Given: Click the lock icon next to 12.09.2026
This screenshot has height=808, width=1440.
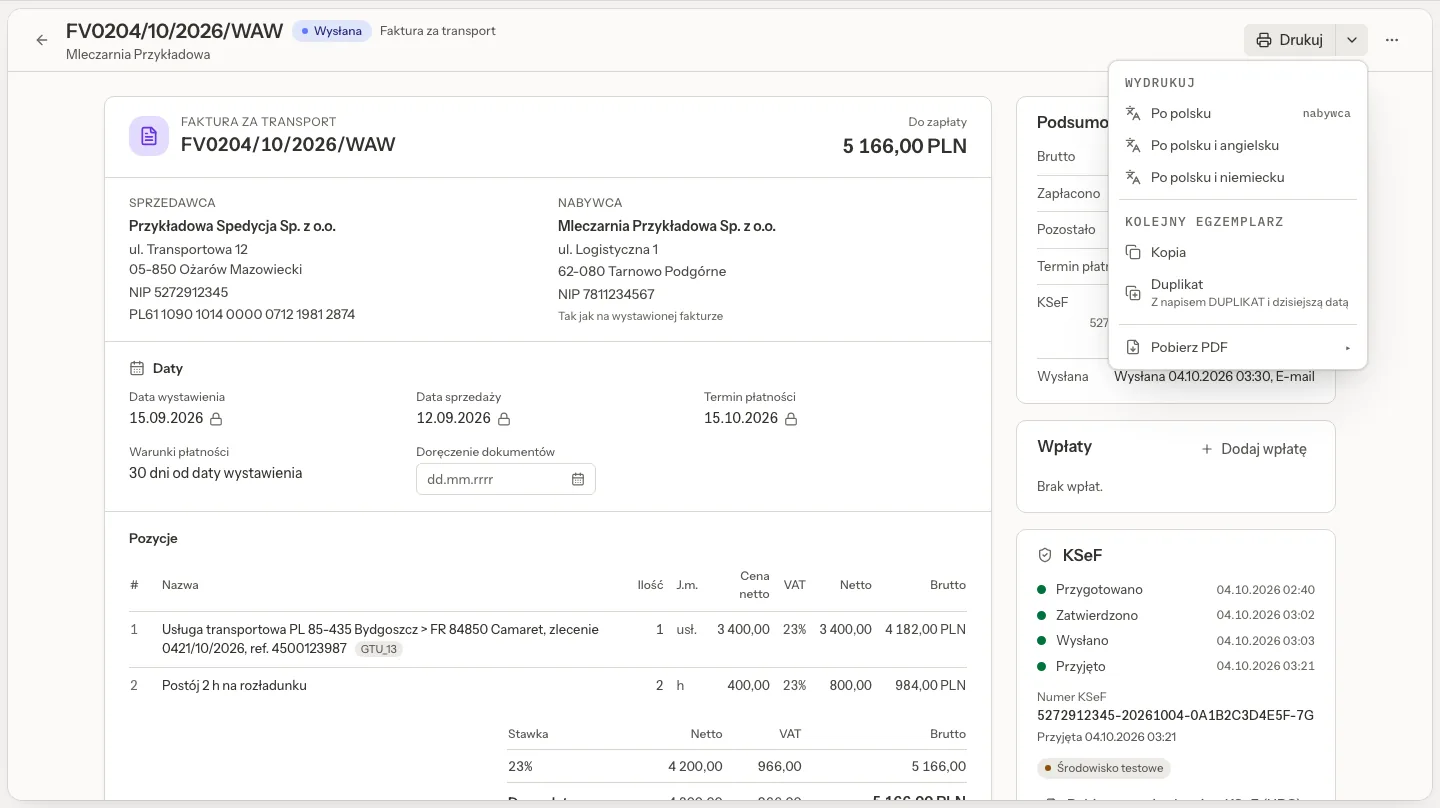Looking at the screenshot, I should point(504,419).
